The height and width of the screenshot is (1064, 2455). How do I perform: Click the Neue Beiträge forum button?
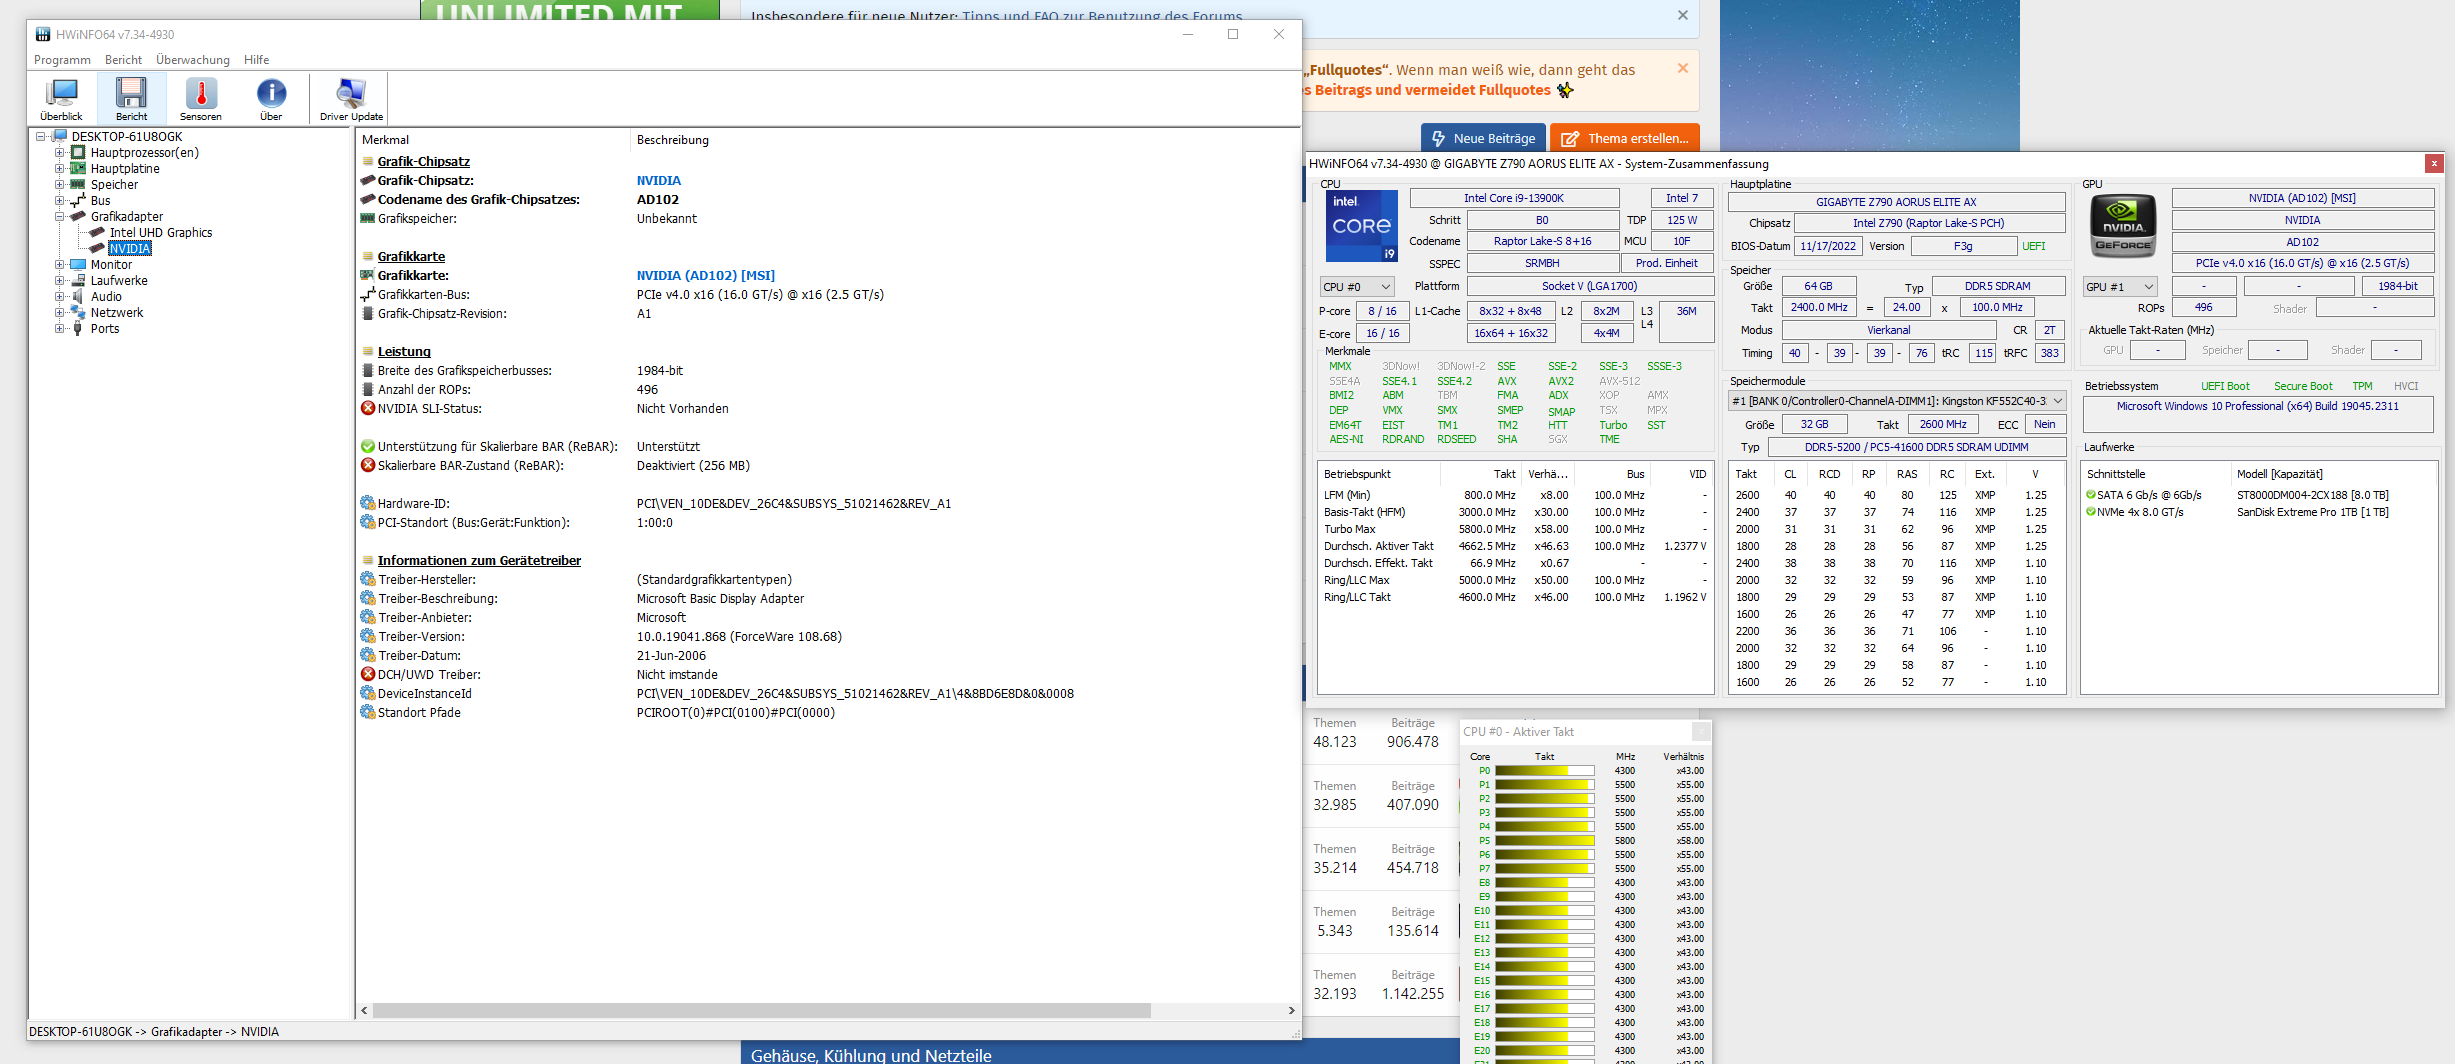tap(1484, 138)
